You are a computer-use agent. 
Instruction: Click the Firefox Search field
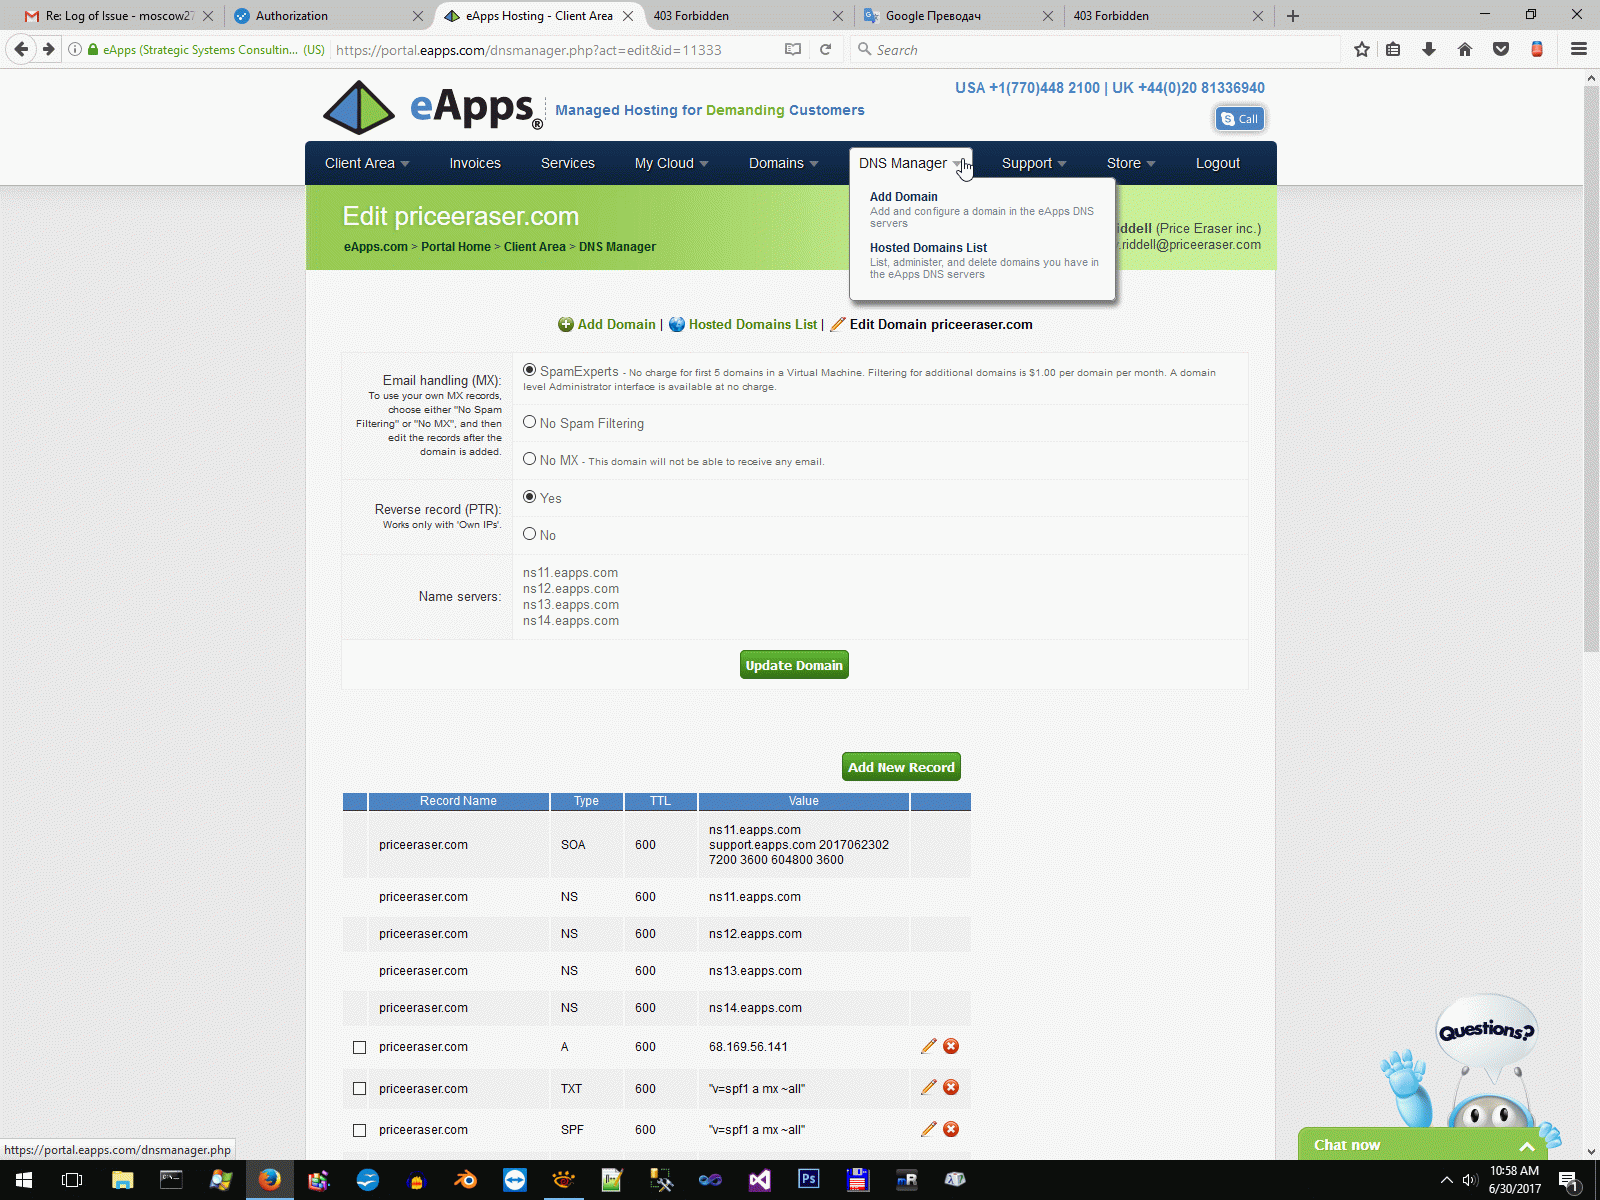1094,49
